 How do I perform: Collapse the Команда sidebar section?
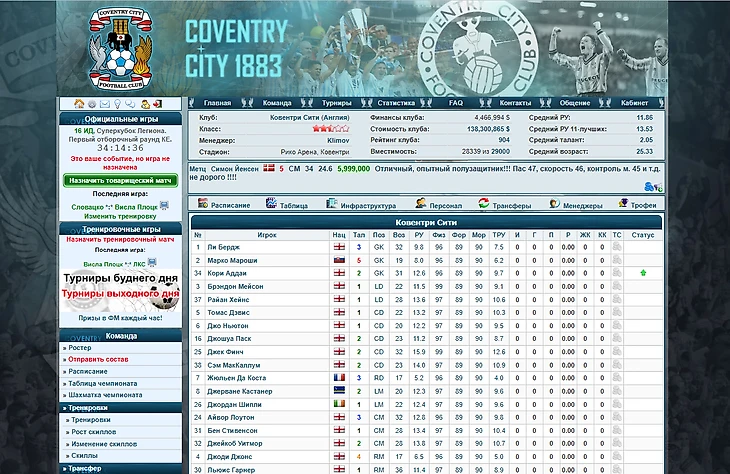[x=120, y=336]
